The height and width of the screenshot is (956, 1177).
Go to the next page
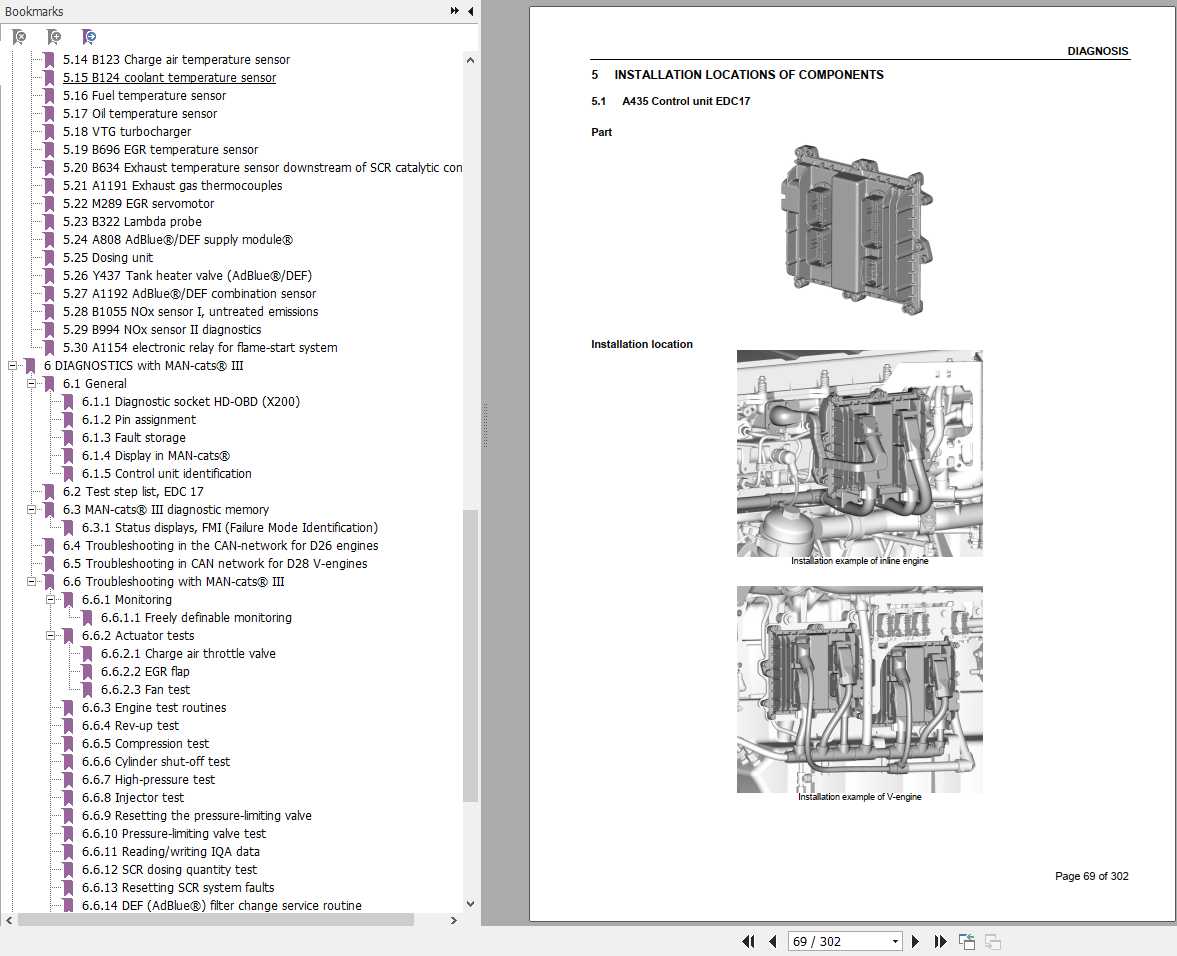915,941
